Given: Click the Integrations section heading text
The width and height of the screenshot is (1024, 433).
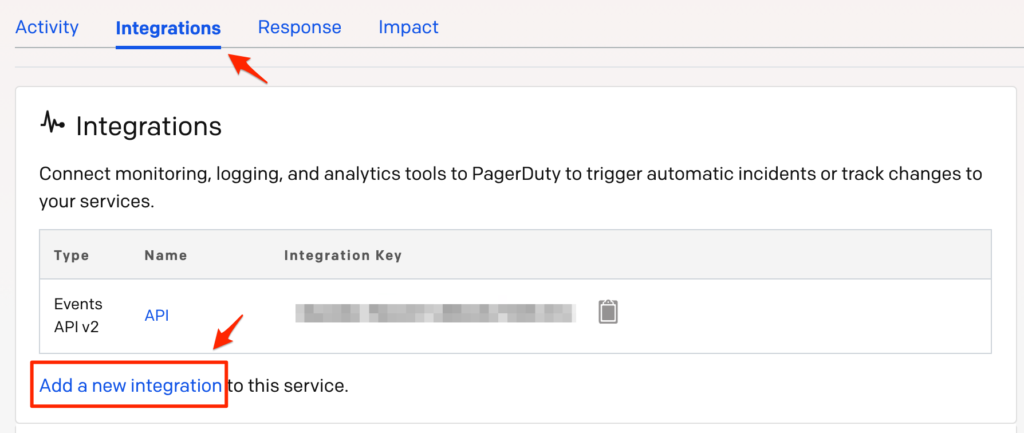Looking at the screenshot, I should [x=149, y=126].
